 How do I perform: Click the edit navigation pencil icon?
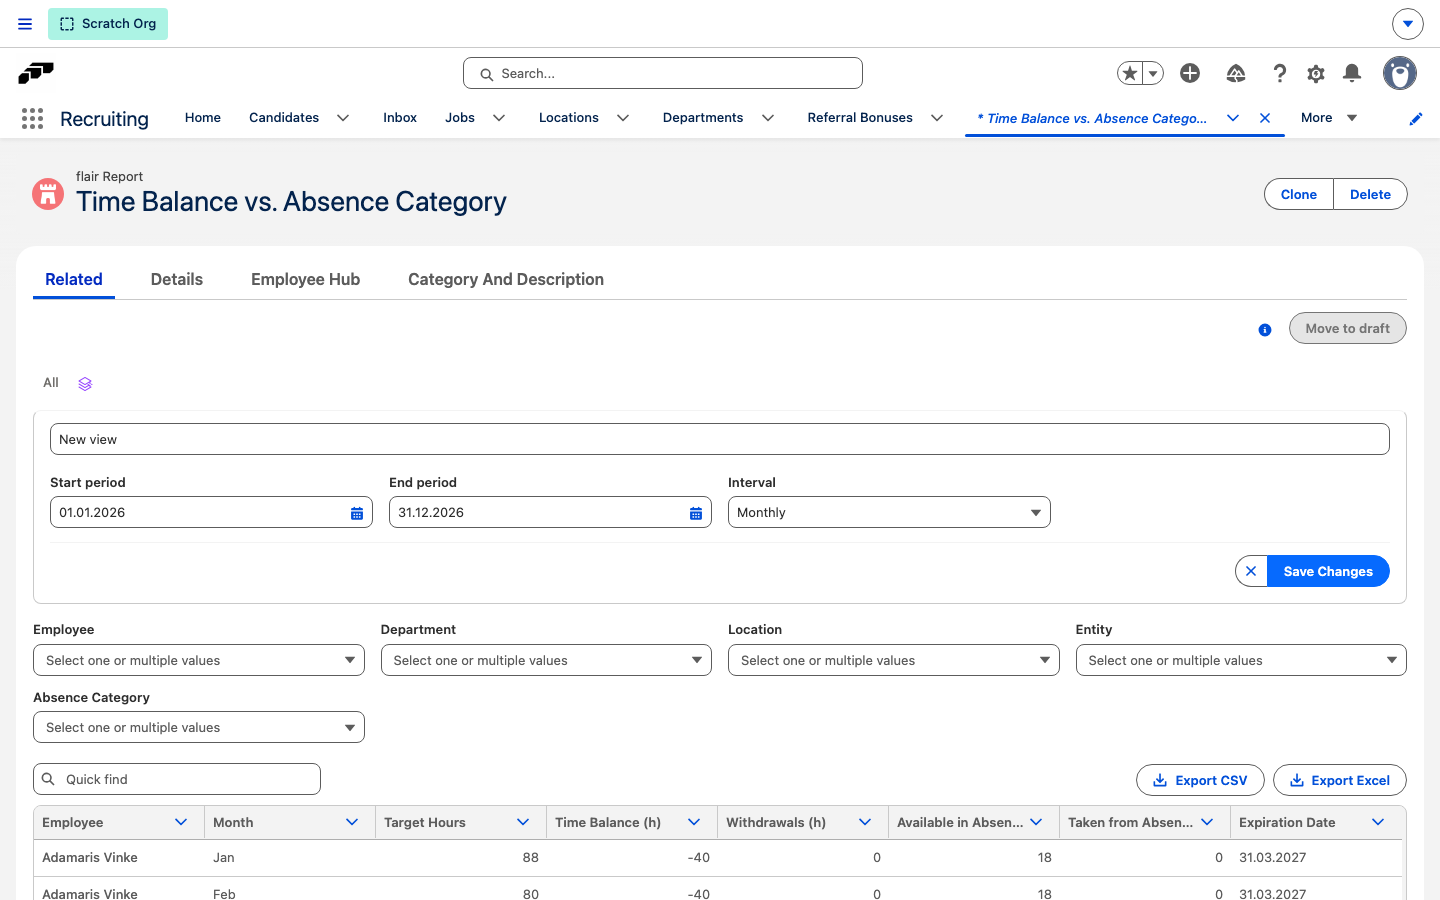(x=1416, y=119)
